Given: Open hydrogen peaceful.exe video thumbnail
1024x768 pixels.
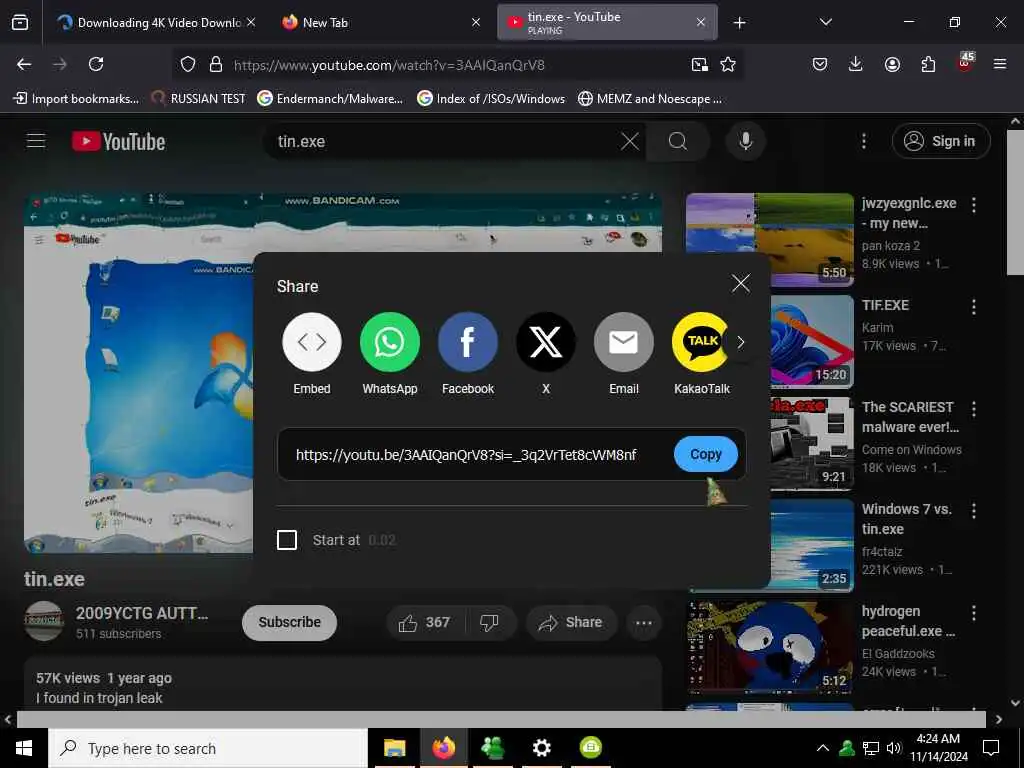Looking at the screenshot, I should (x=769, y=647).
